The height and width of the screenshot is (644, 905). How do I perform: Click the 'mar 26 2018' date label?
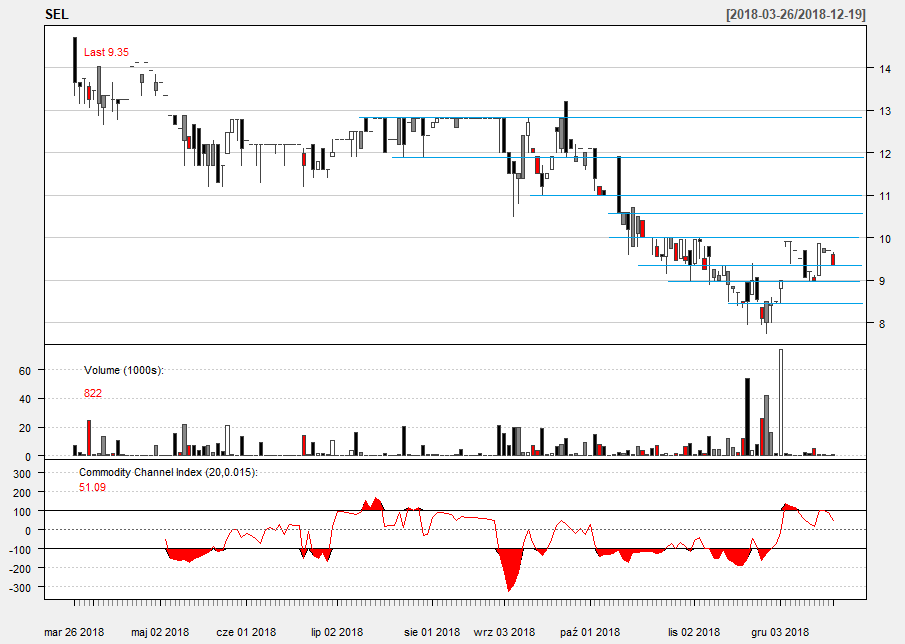[x=74, y=632]
